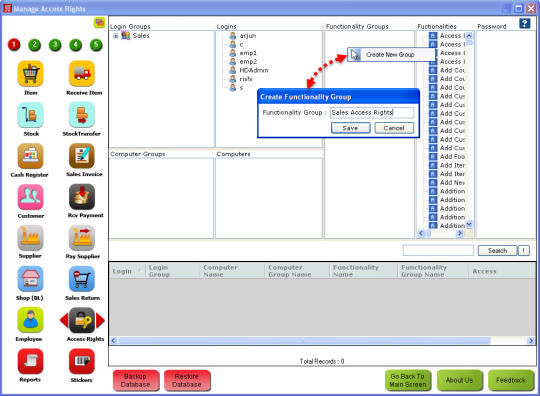Click the right red arrow beside Access Rights
Viewport: 540px width, 396px height.
100,320
